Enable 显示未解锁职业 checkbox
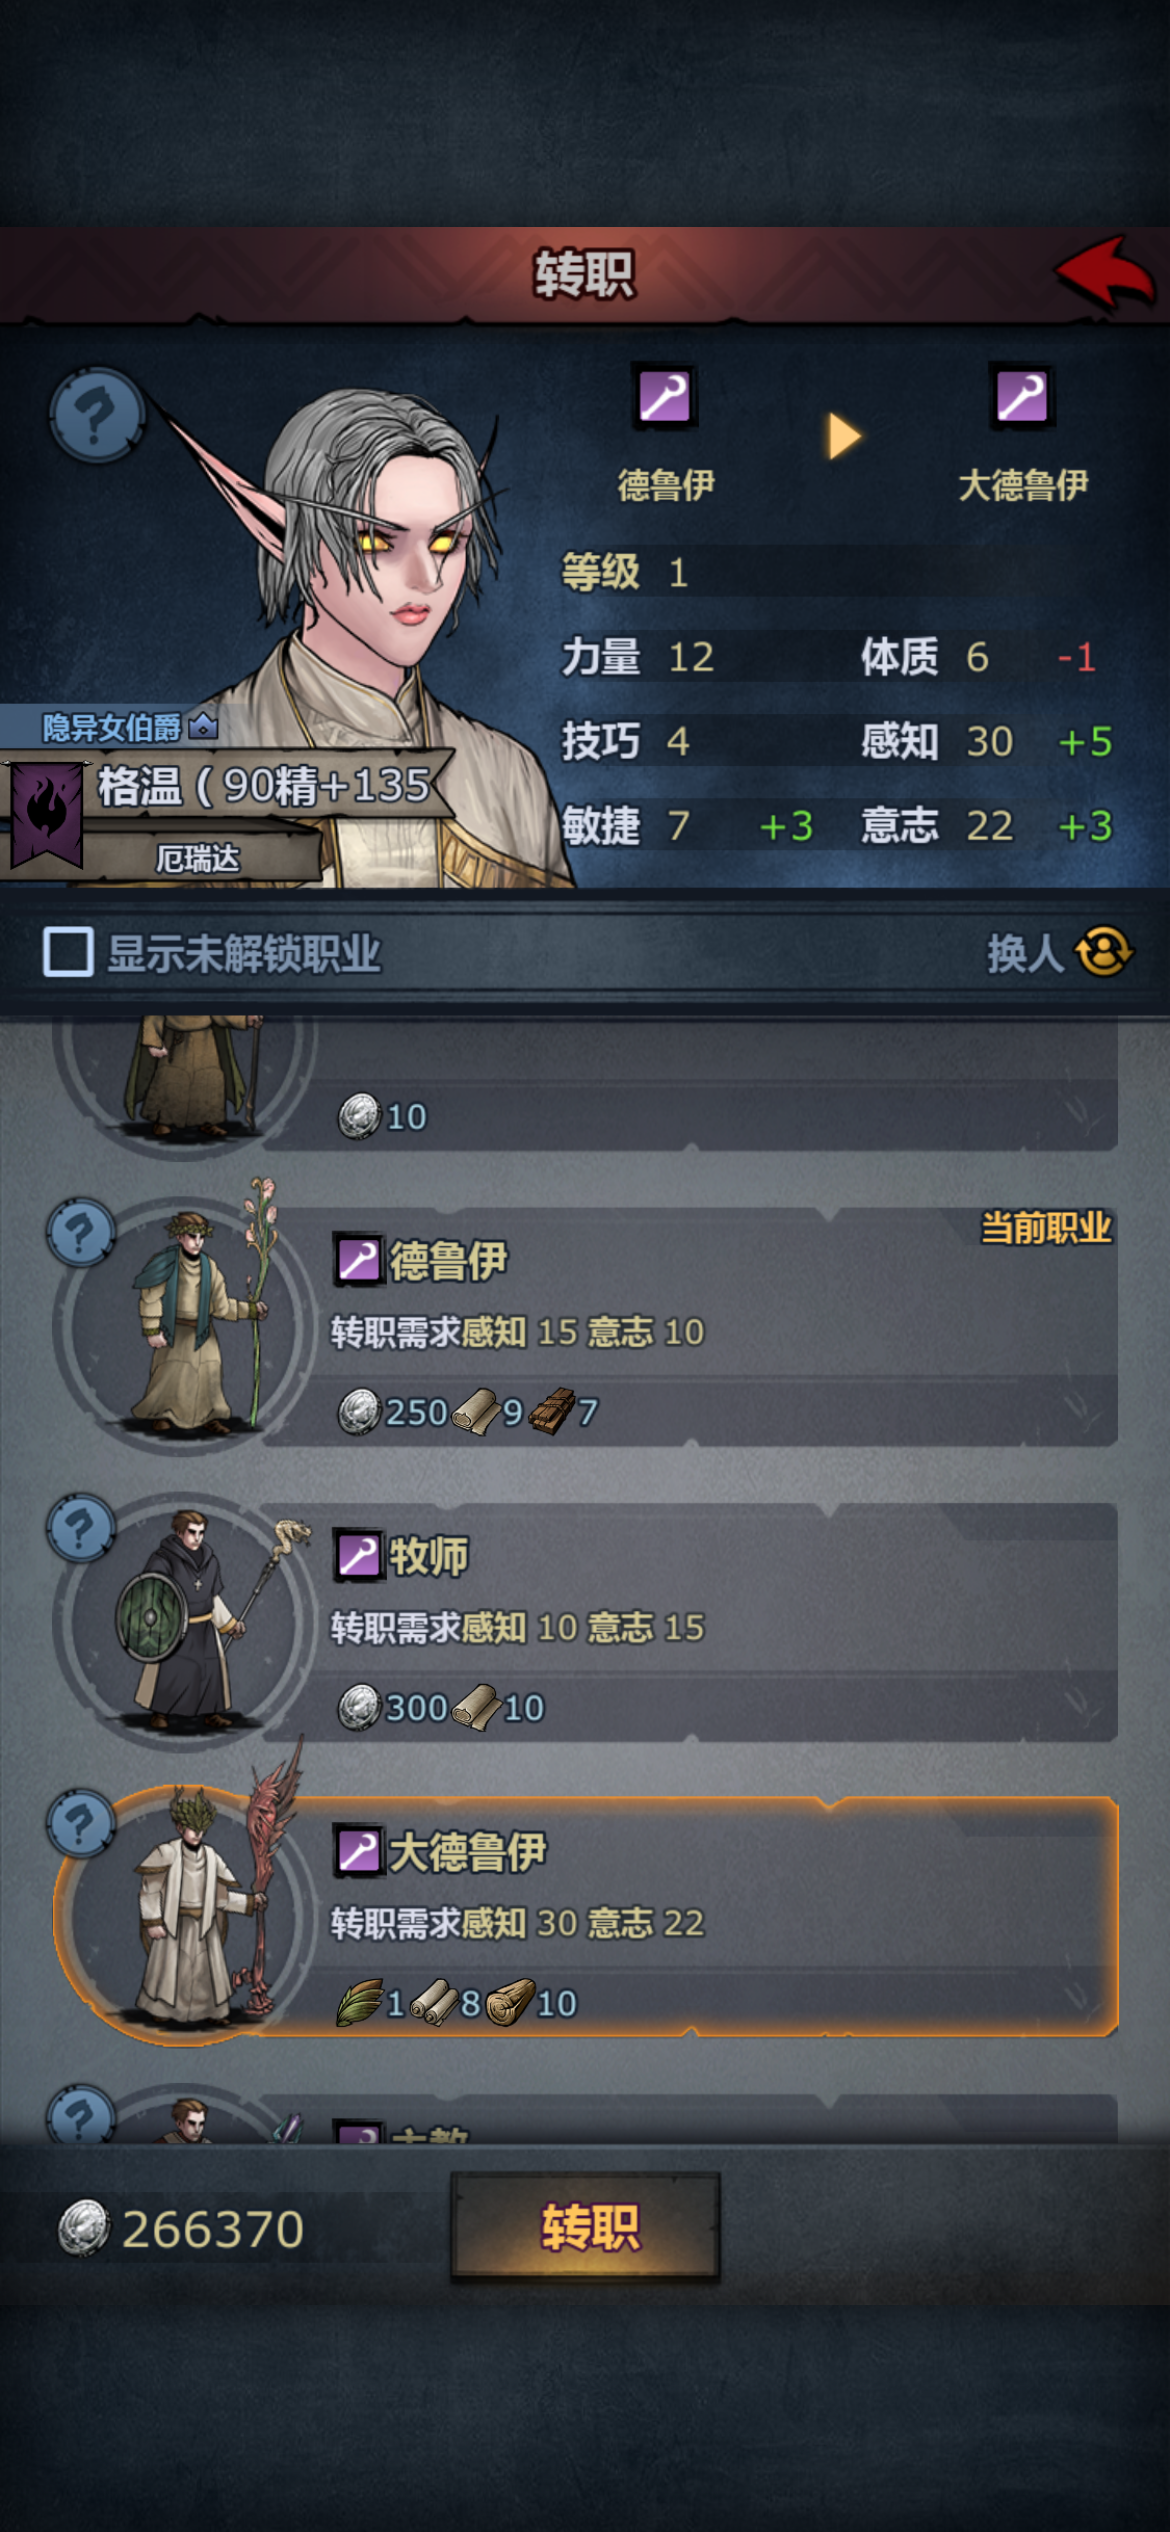This screenshot has width=1170, height=2532. (68, 951)
